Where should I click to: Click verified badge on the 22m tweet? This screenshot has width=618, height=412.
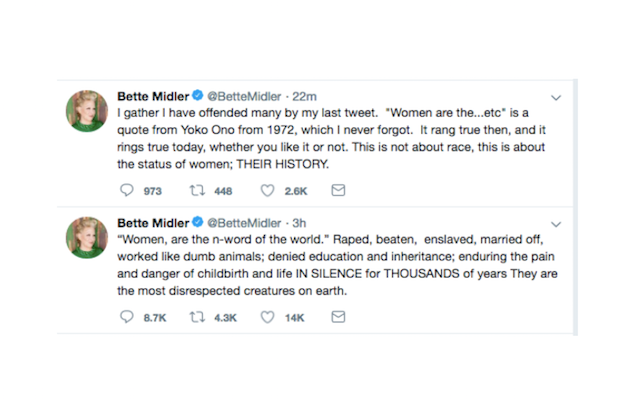[200, 97]
